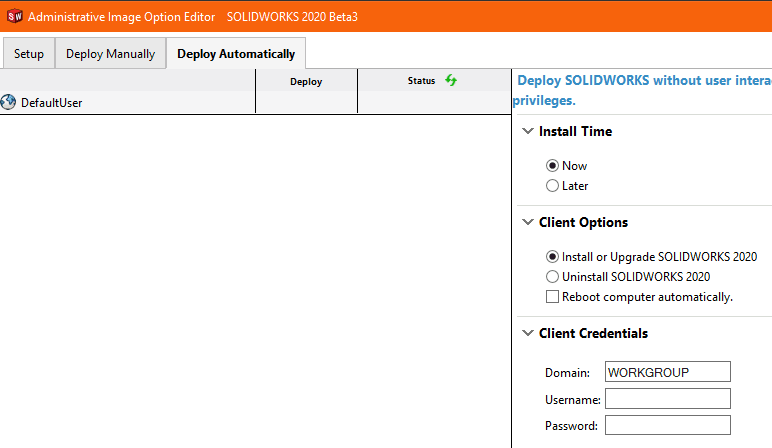This screenshot has height=448, width=772.
Task: Click the Domain: label
Action: pos(567,373)
